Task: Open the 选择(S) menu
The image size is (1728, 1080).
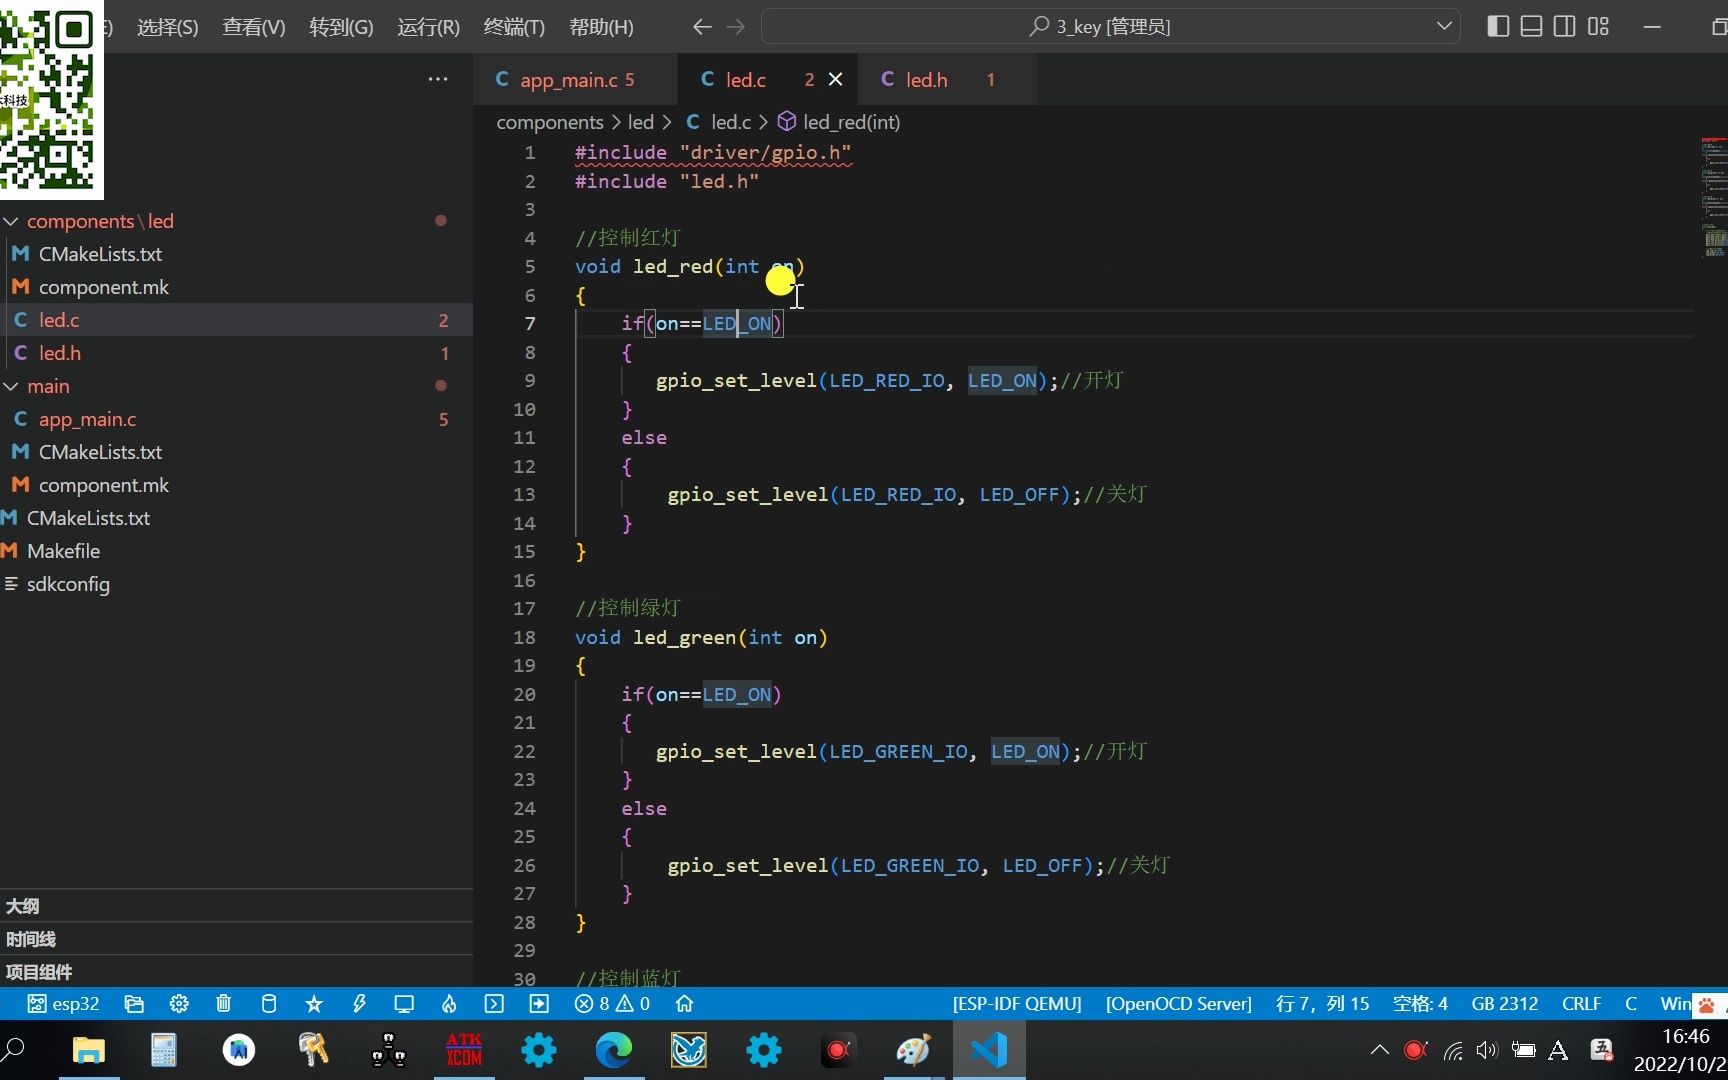Action: click(x=167, y=27)
